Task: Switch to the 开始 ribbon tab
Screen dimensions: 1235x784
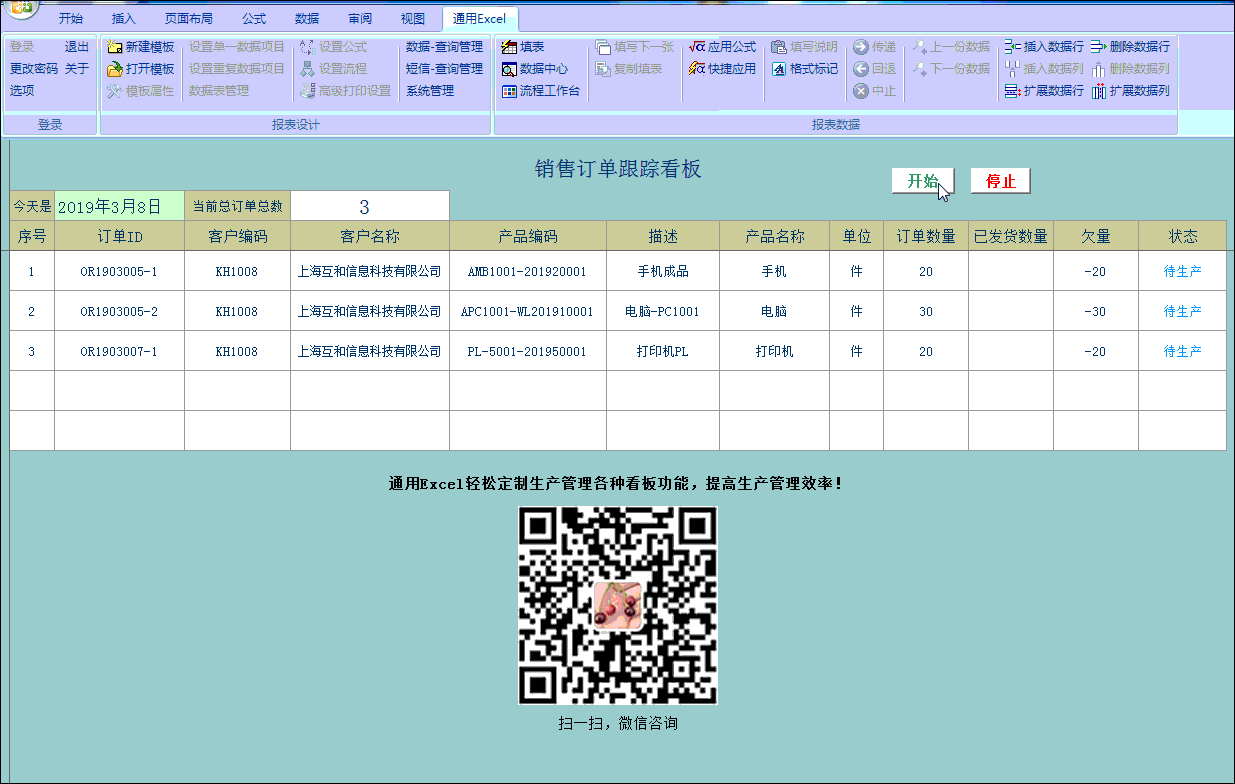Action: [x=71, y=19]
